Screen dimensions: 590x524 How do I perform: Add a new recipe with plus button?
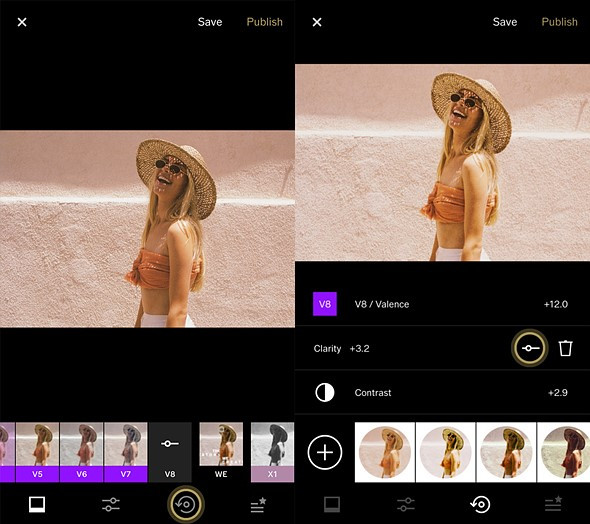coord(325,452)
